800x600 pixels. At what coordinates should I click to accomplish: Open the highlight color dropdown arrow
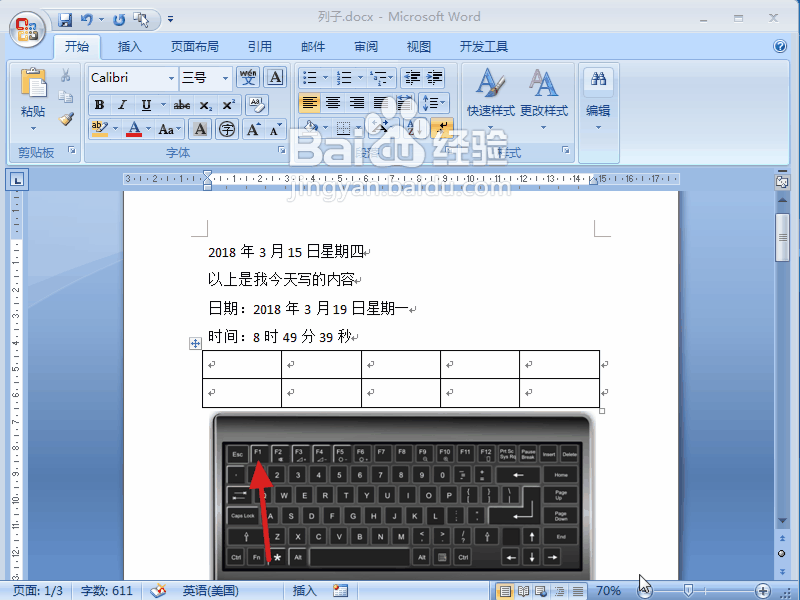115,129
